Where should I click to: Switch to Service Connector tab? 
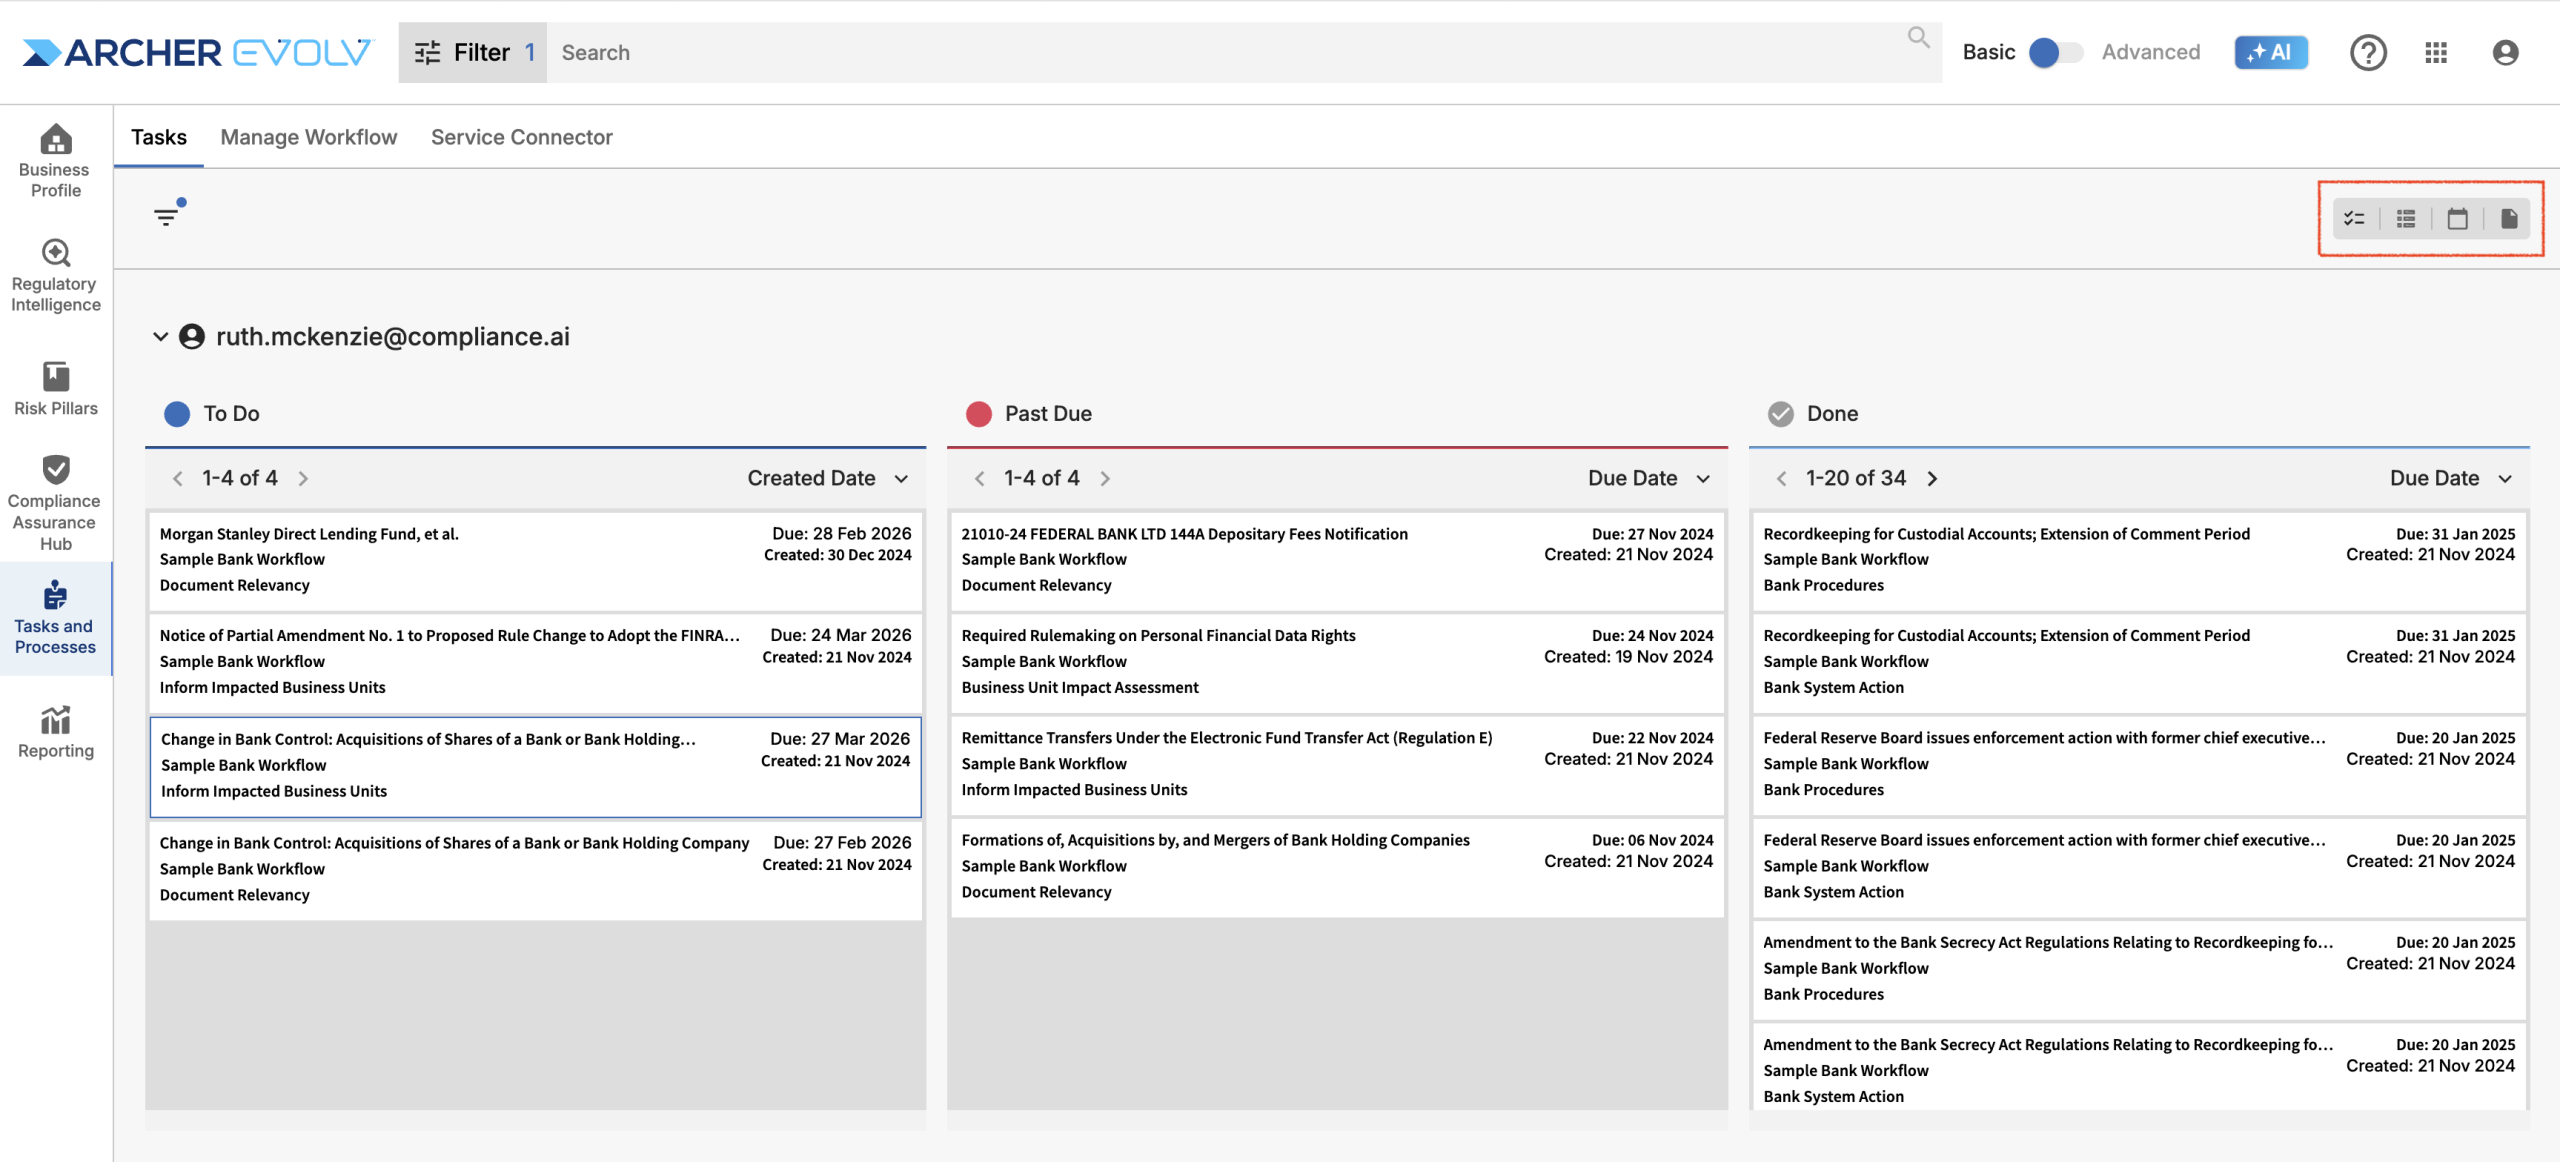pyautogui.click(x=521, y=137)
